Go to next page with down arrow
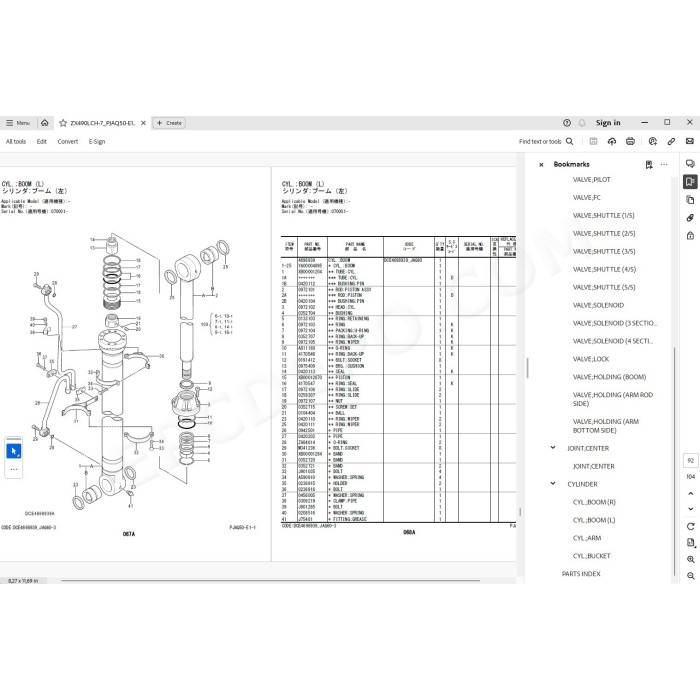This screenshot has height=700, width=700. click(691, 509)
